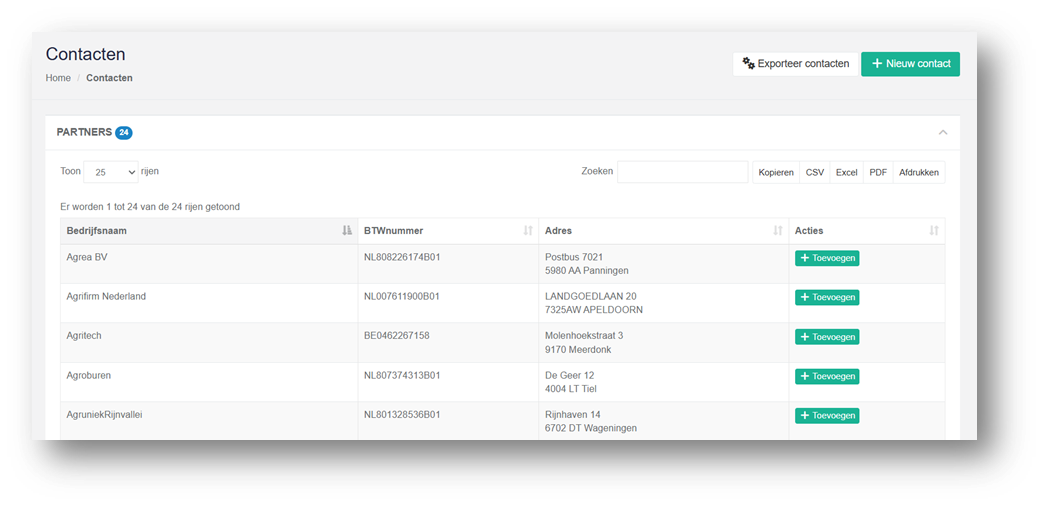Click plus icon in Agrea BV row

(804, 258)
